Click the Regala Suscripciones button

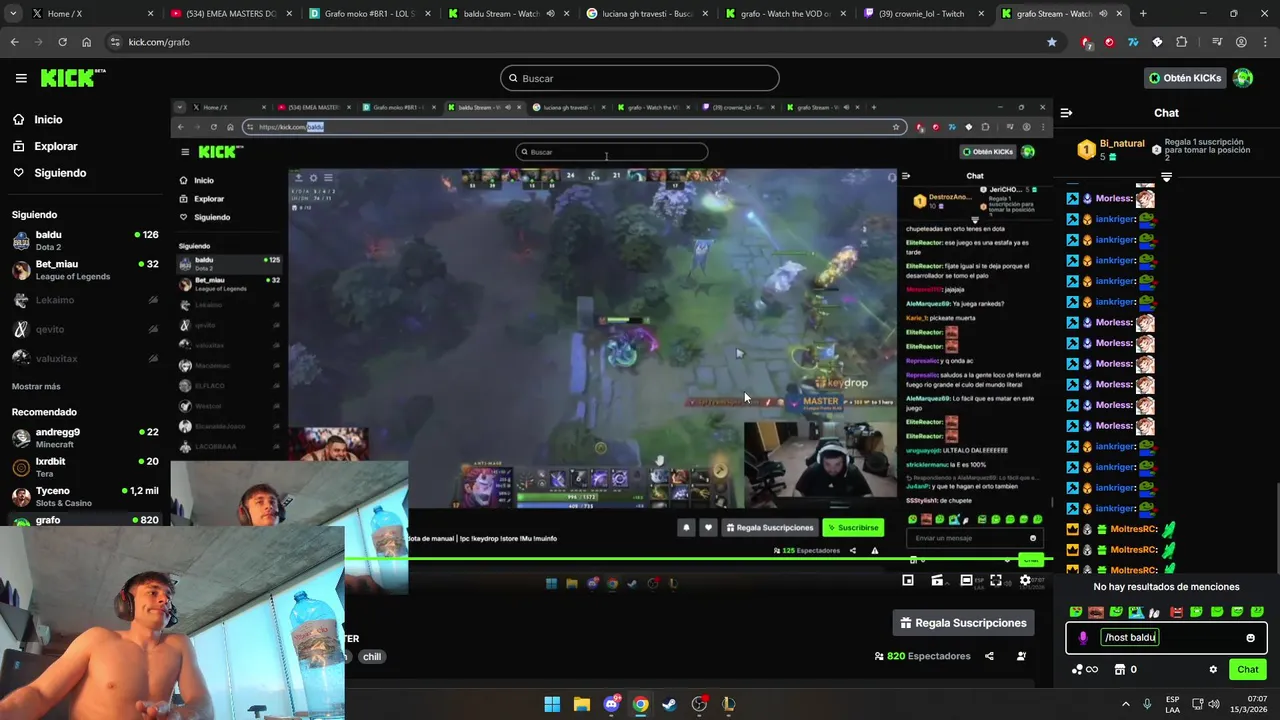(964, 623)
